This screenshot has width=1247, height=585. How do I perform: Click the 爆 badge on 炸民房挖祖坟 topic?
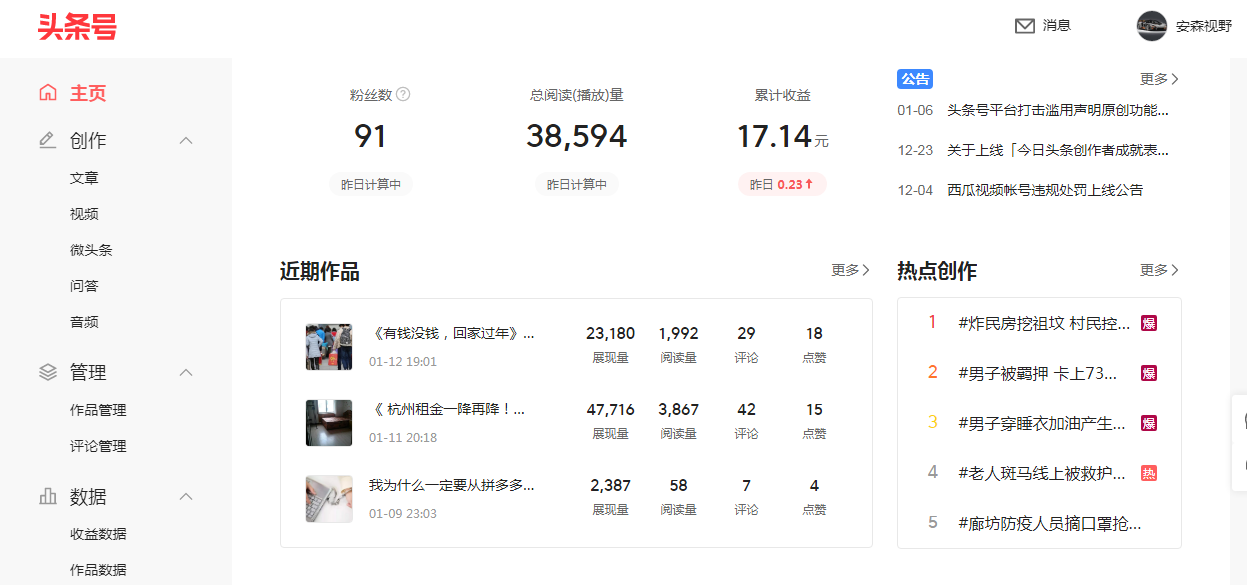click(x=1149, y=323)
